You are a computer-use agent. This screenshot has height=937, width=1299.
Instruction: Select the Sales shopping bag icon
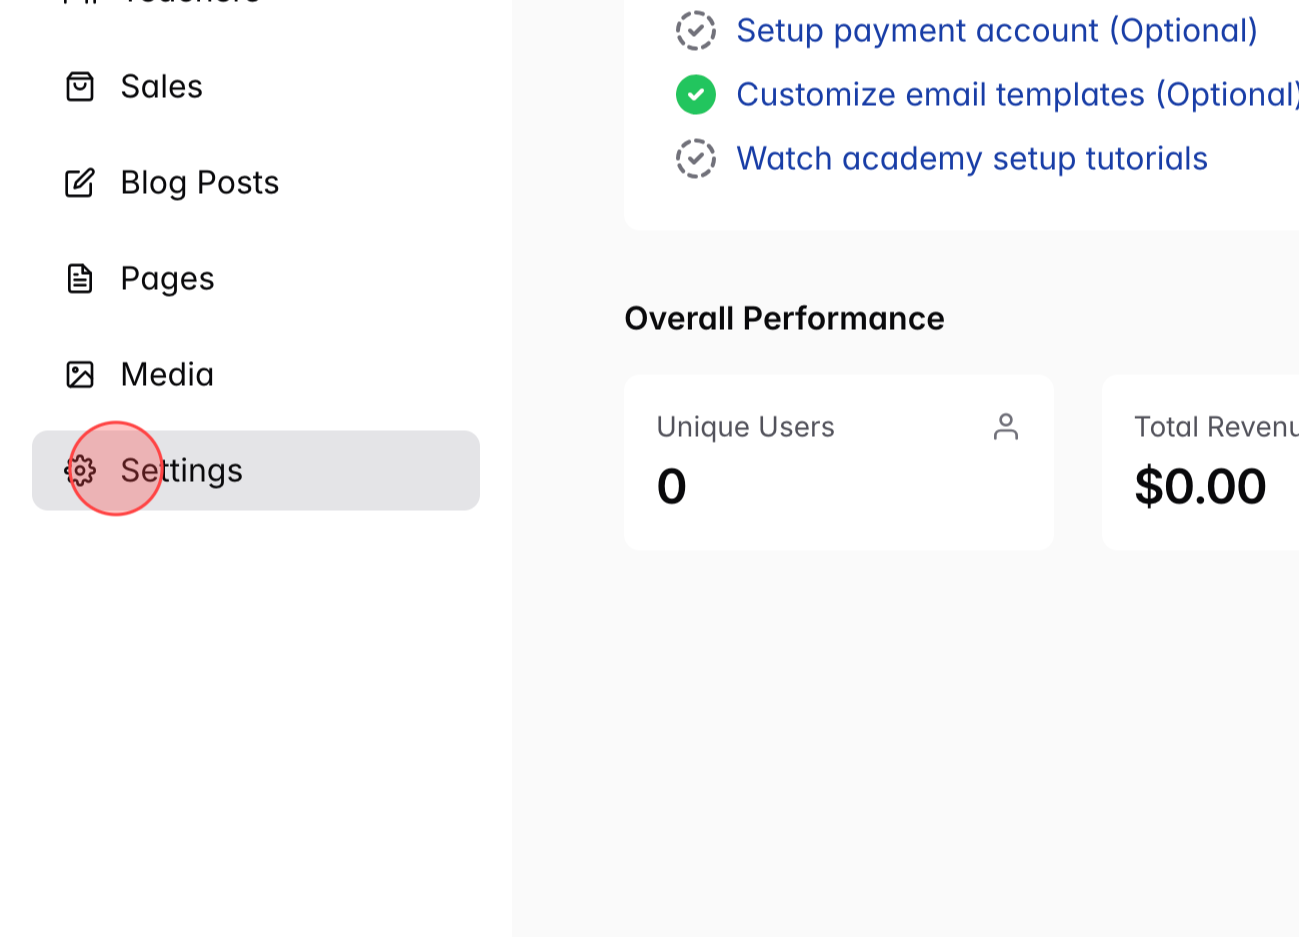[x=81, y=87]
